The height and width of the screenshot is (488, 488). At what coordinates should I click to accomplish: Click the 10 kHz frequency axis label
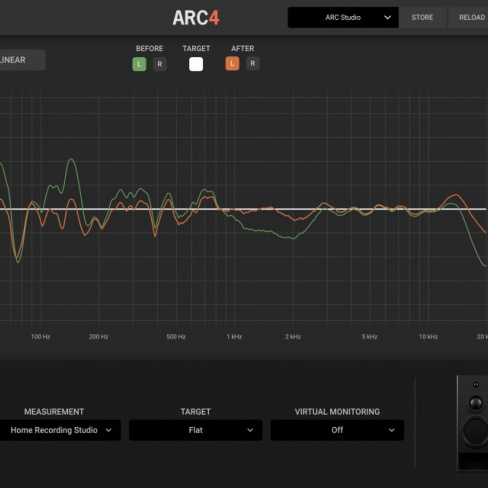click(428, 337)
